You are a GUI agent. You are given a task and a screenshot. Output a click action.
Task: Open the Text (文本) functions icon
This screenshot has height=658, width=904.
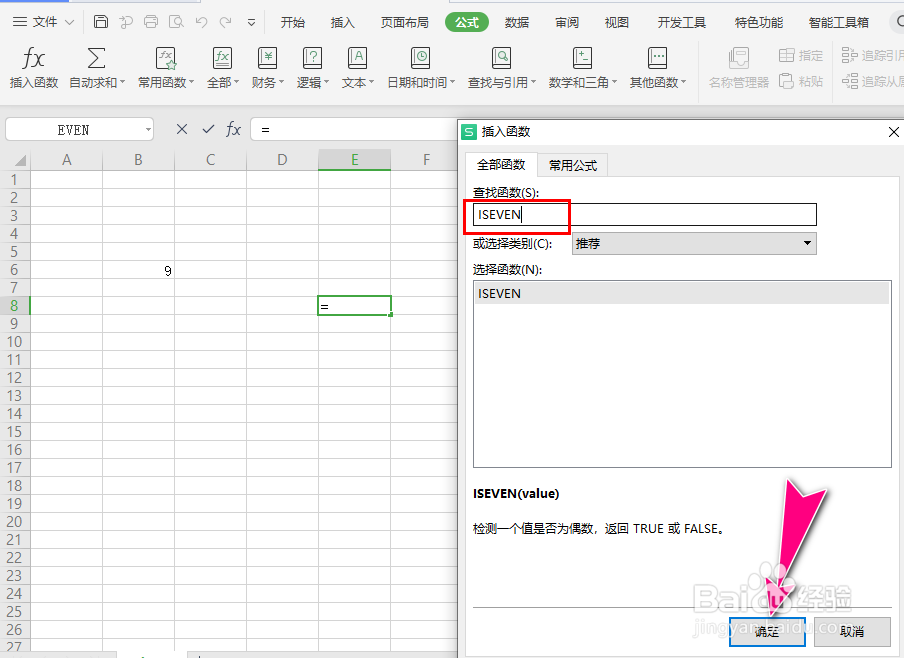pyautogui.click(x=357, y=59)
